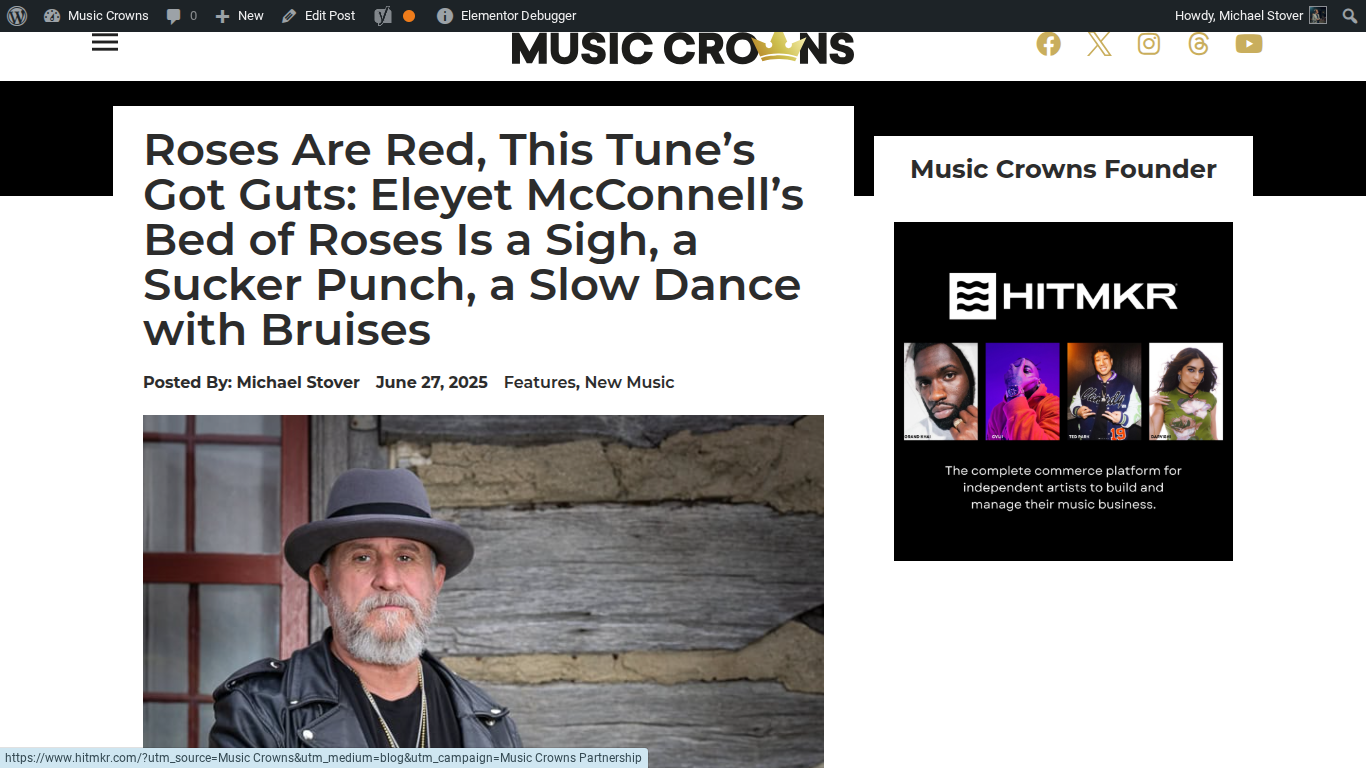This screenshot has height=768, width=1366.
Task: Open the Features category link
Action: 539,382
